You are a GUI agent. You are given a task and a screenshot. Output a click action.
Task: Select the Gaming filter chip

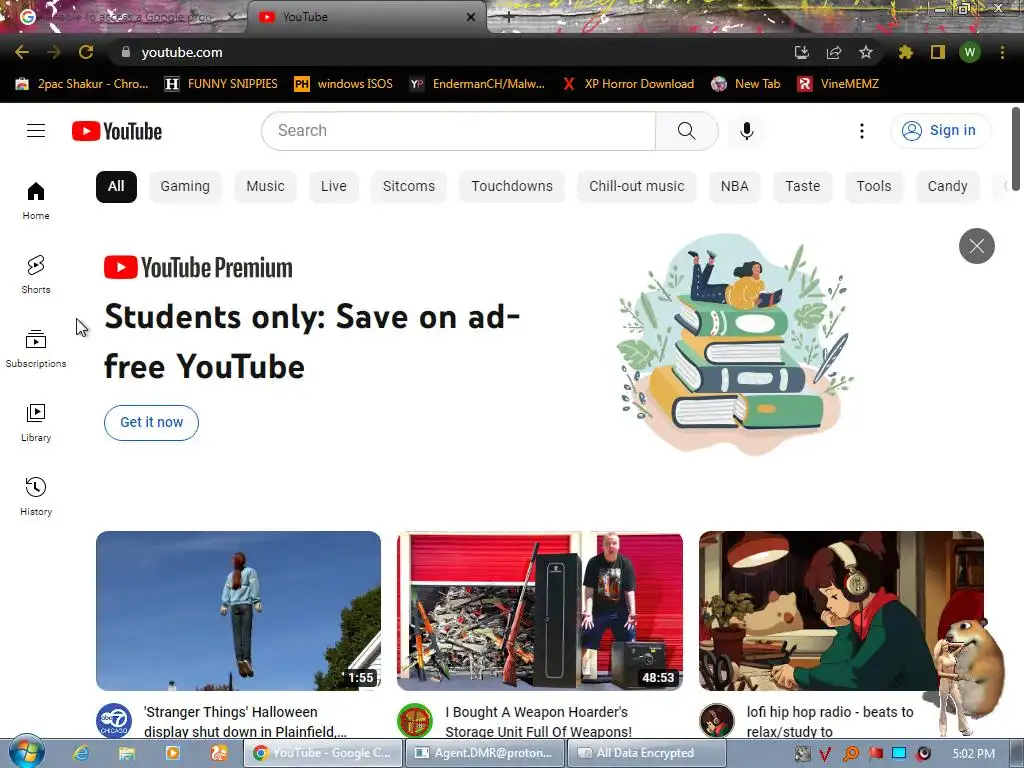coord(185,187)
